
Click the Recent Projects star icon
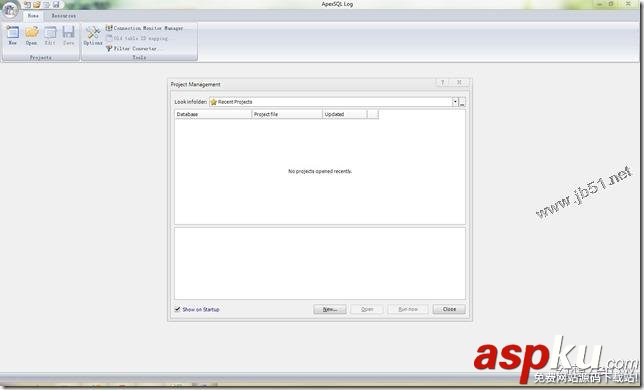point(214,102)
